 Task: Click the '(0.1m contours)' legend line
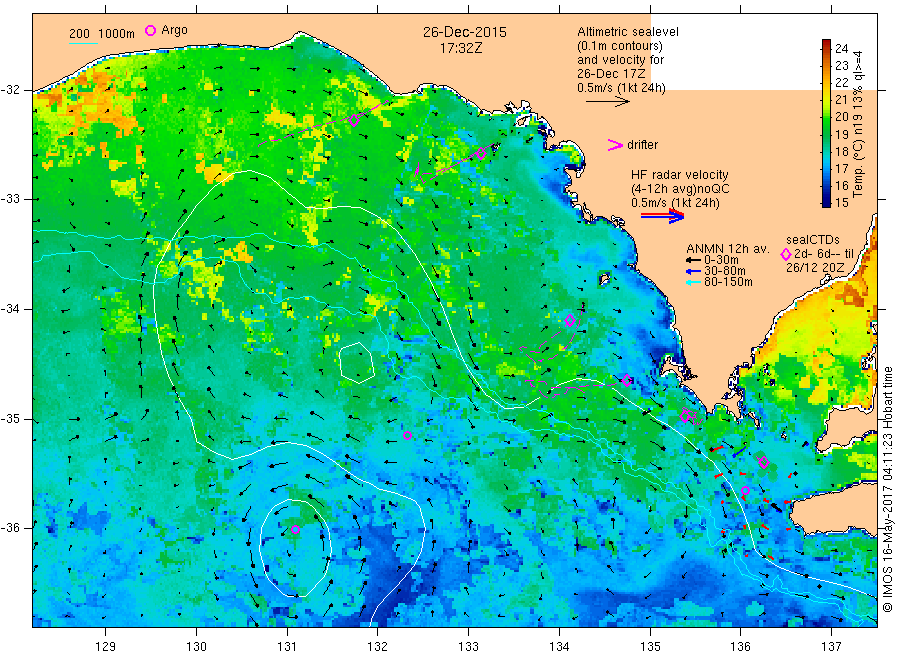pos(620,46)
